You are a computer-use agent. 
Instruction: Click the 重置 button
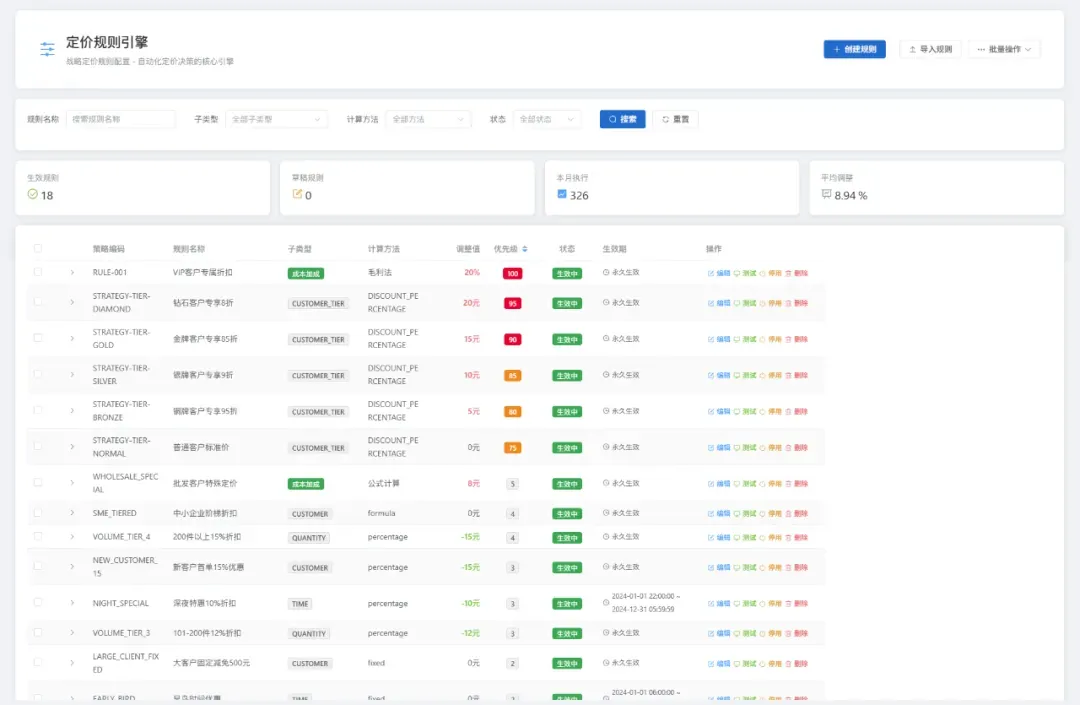[675, 119]
